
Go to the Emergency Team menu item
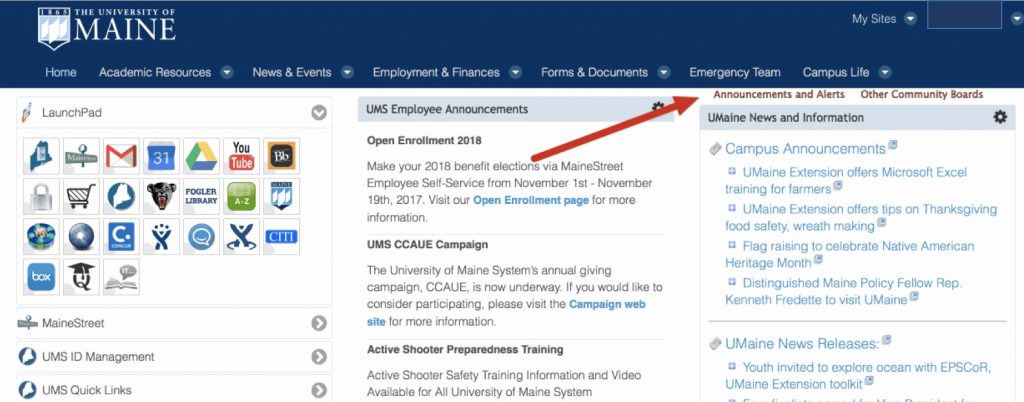(735, 72)
